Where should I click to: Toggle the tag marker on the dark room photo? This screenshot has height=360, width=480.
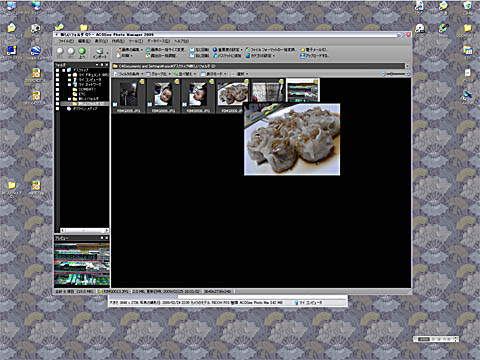(x=142, y=81)
